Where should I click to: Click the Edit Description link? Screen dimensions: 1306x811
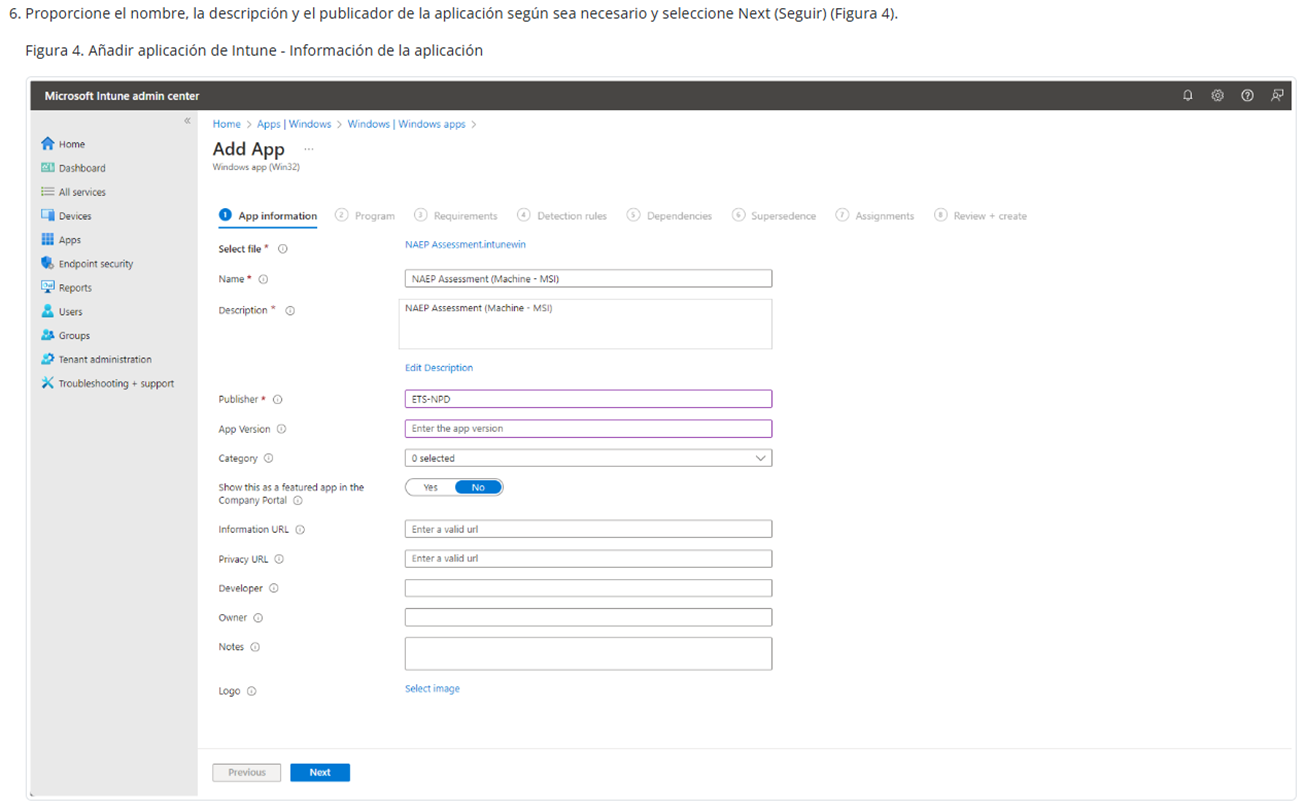point(439,368)
